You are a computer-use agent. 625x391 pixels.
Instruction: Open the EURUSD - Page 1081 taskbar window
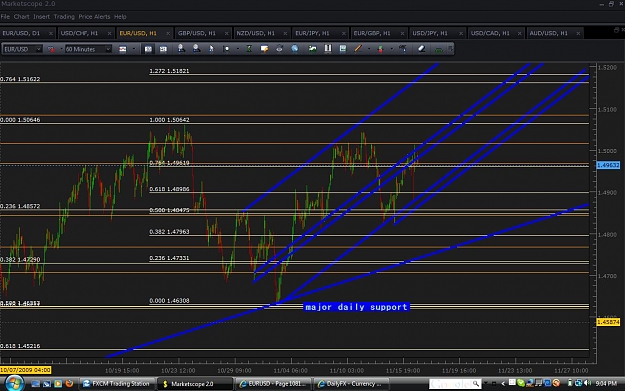[x=273, y=384]
